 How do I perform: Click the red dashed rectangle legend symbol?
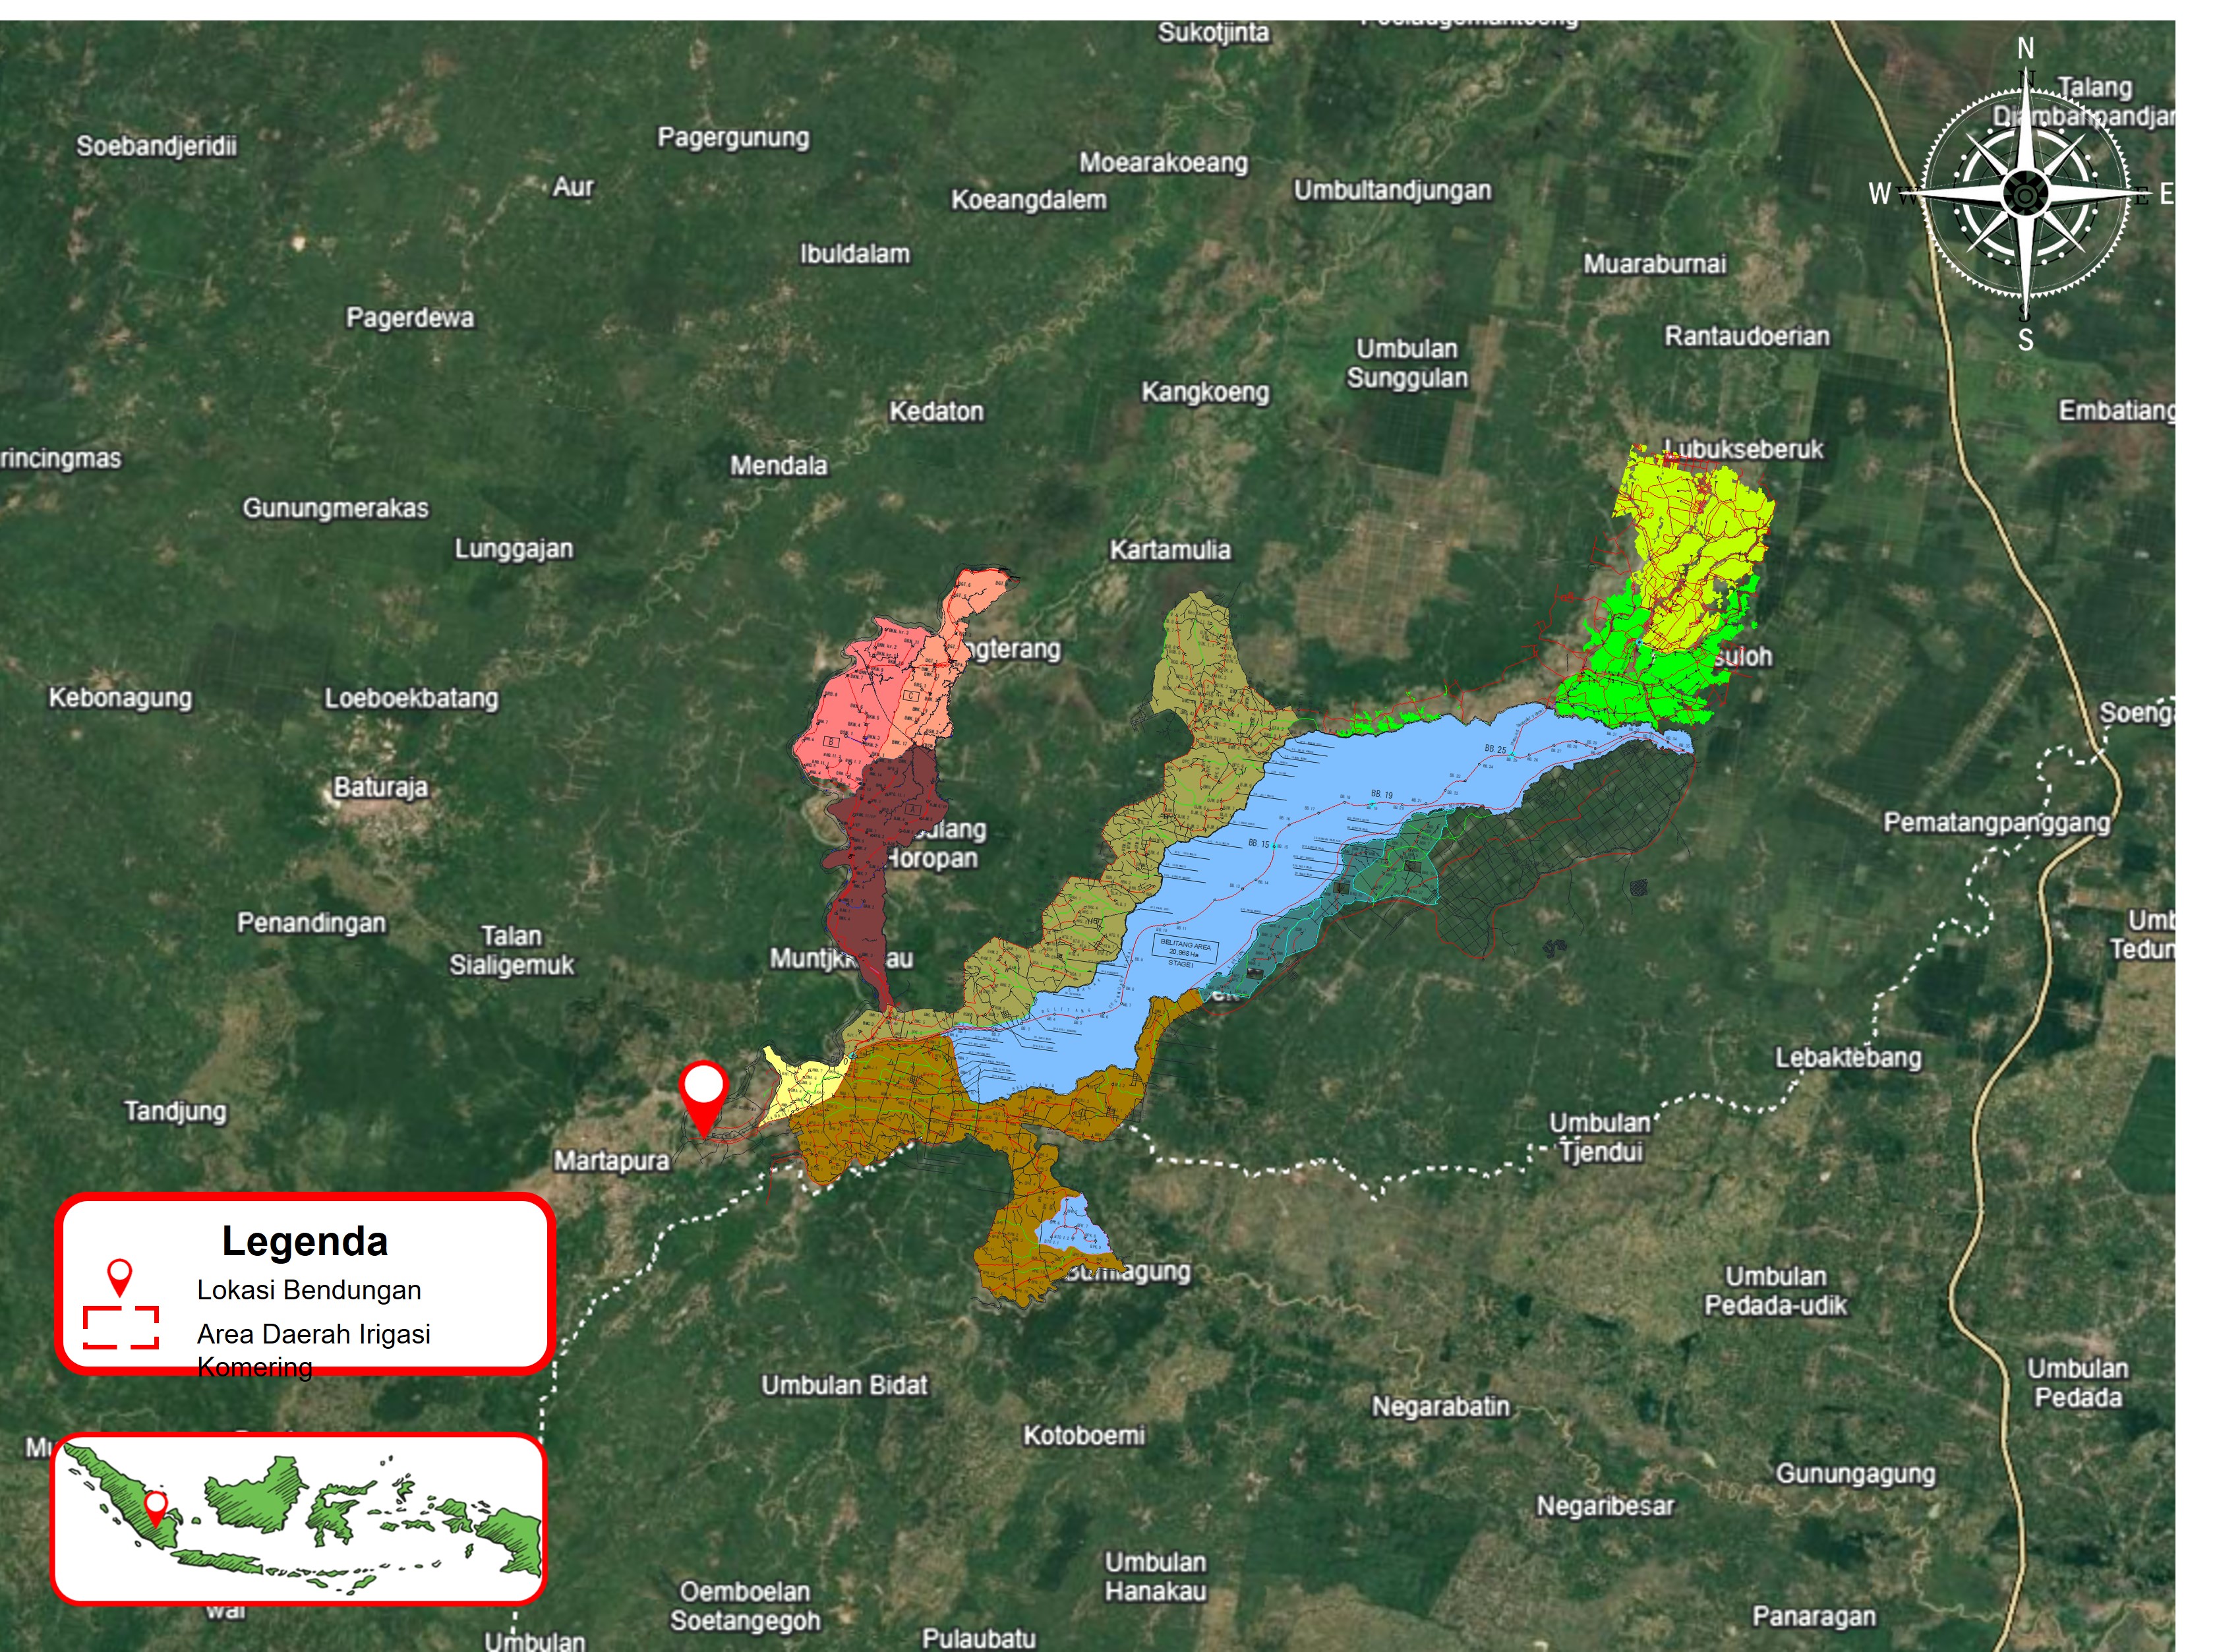click(x=121, y=1327)
